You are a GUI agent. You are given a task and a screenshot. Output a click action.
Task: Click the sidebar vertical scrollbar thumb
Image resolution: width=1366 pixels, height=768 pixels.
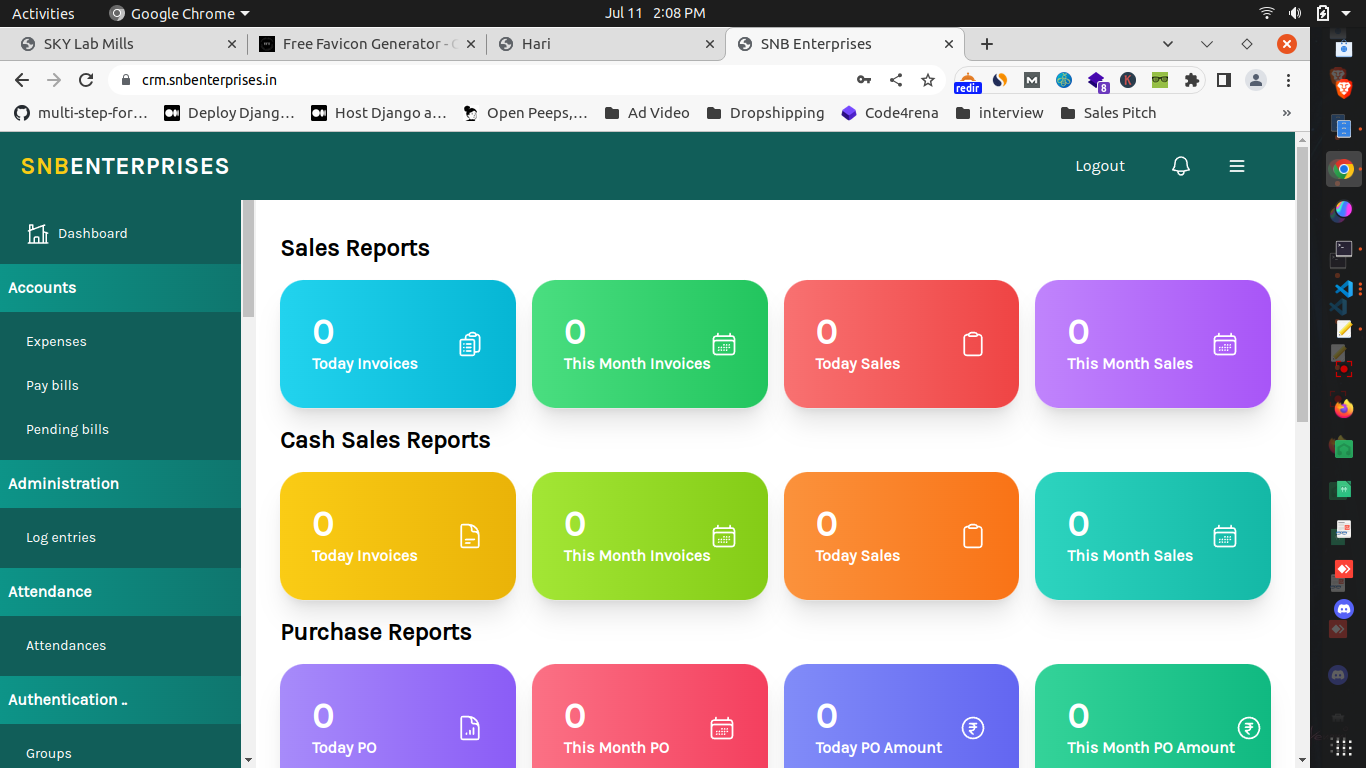pos(248,259)
